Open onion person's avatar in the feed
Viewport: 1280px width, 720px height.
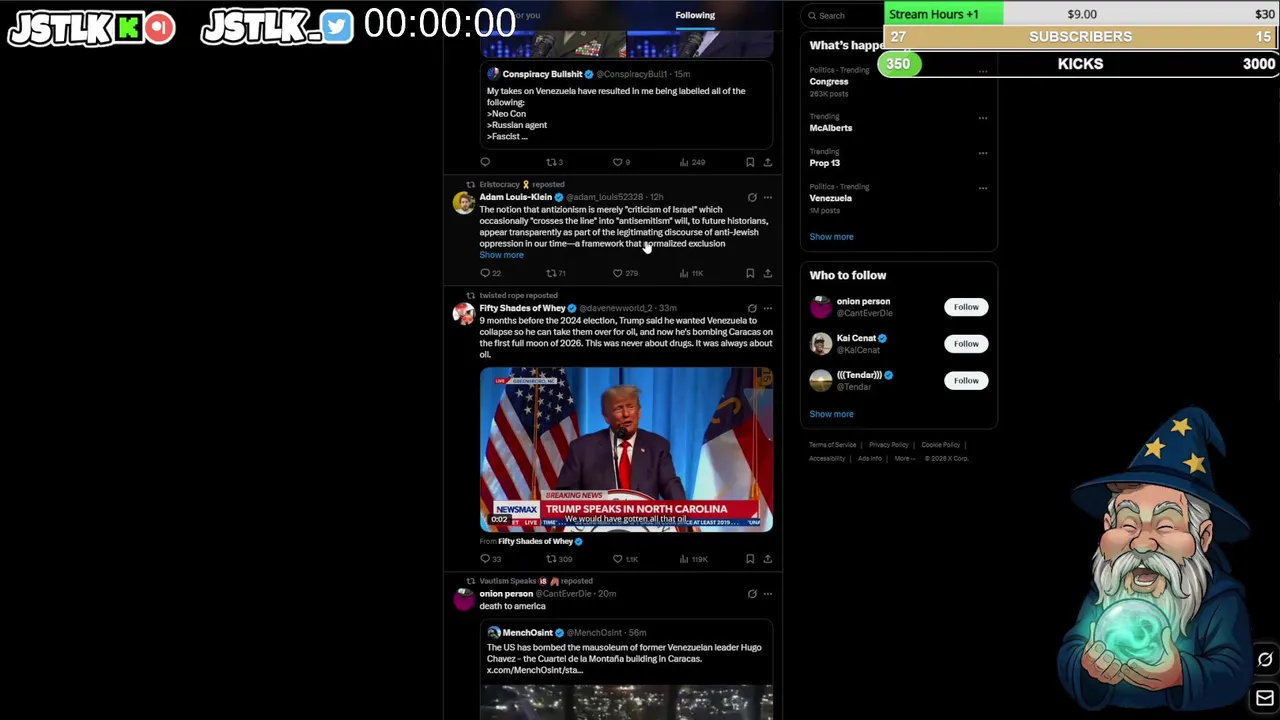[463, 600]
